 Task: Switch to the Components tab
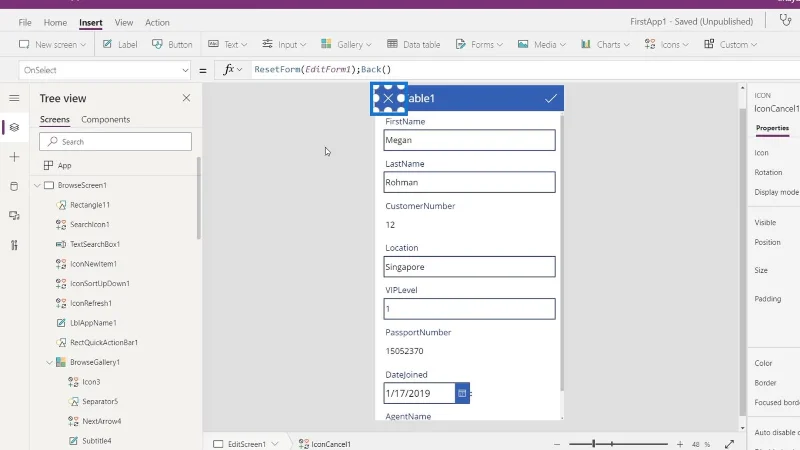(x=106, y=119)
